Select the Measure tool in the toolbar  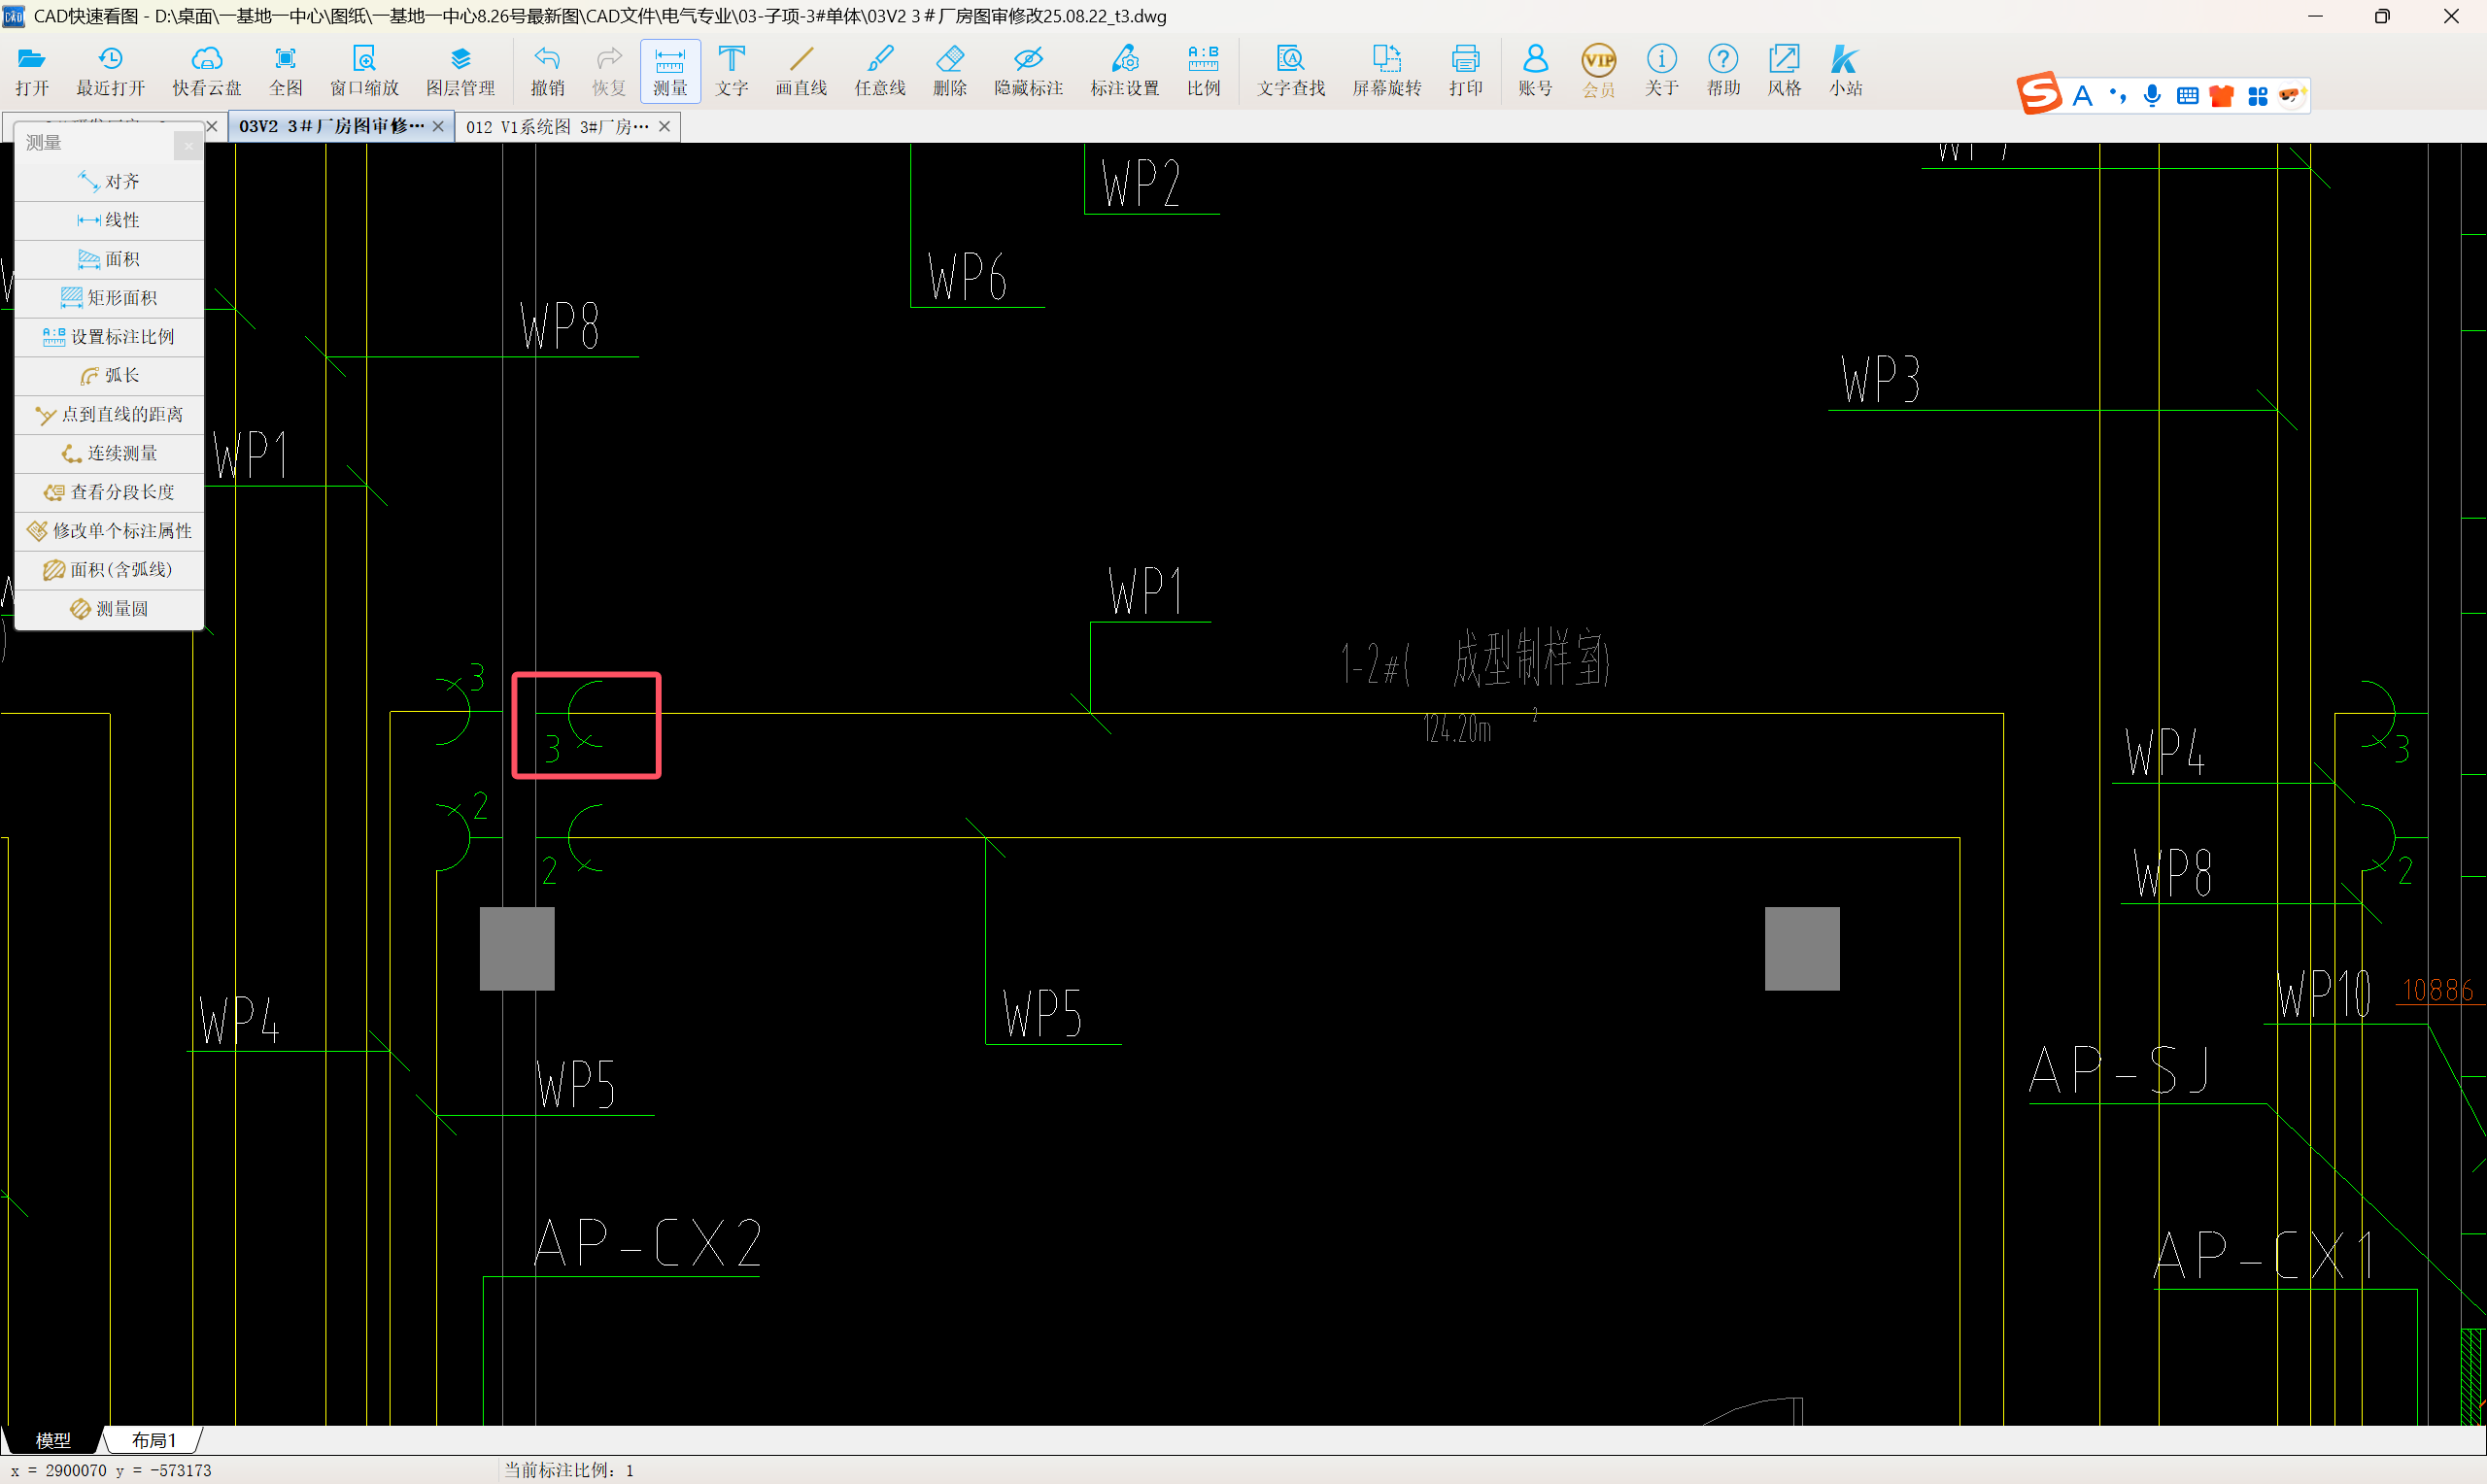pyautogui.click(x=669, y=70)
